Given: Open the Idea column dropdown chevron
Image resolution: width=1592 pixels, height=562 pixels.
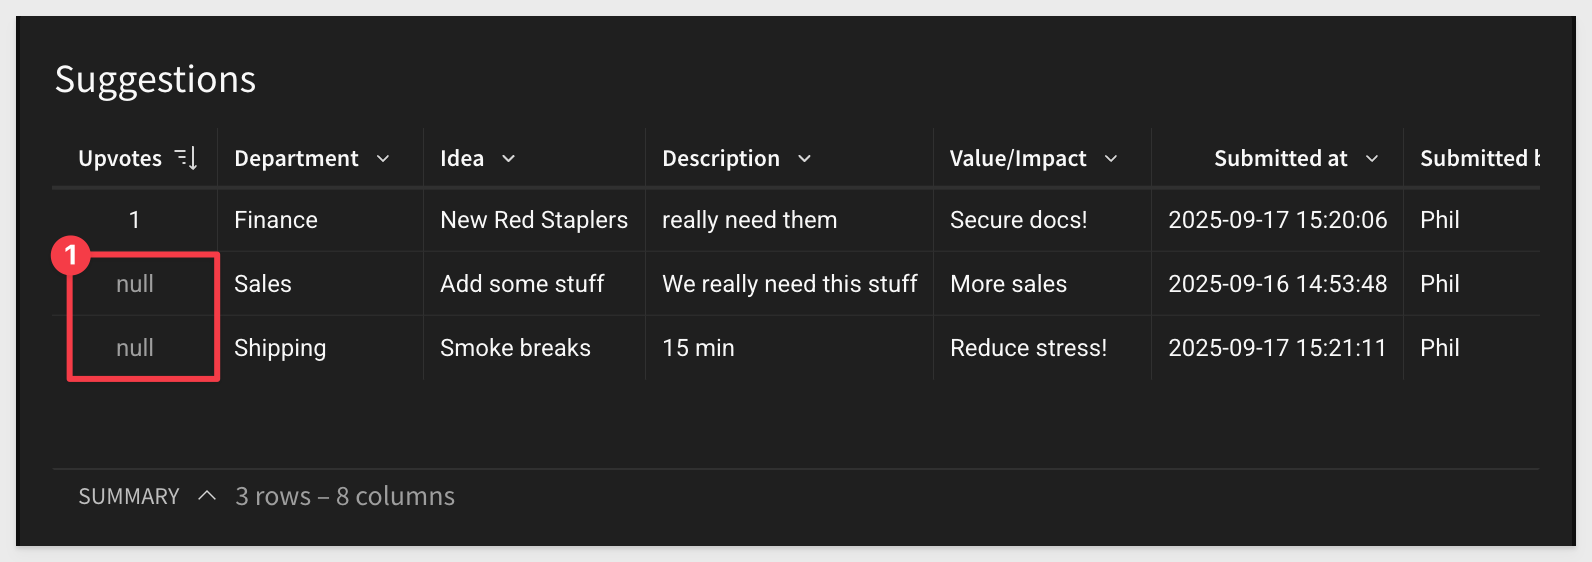Looking at the screenshot, I should pyautogui.click(x=508, y=159).
